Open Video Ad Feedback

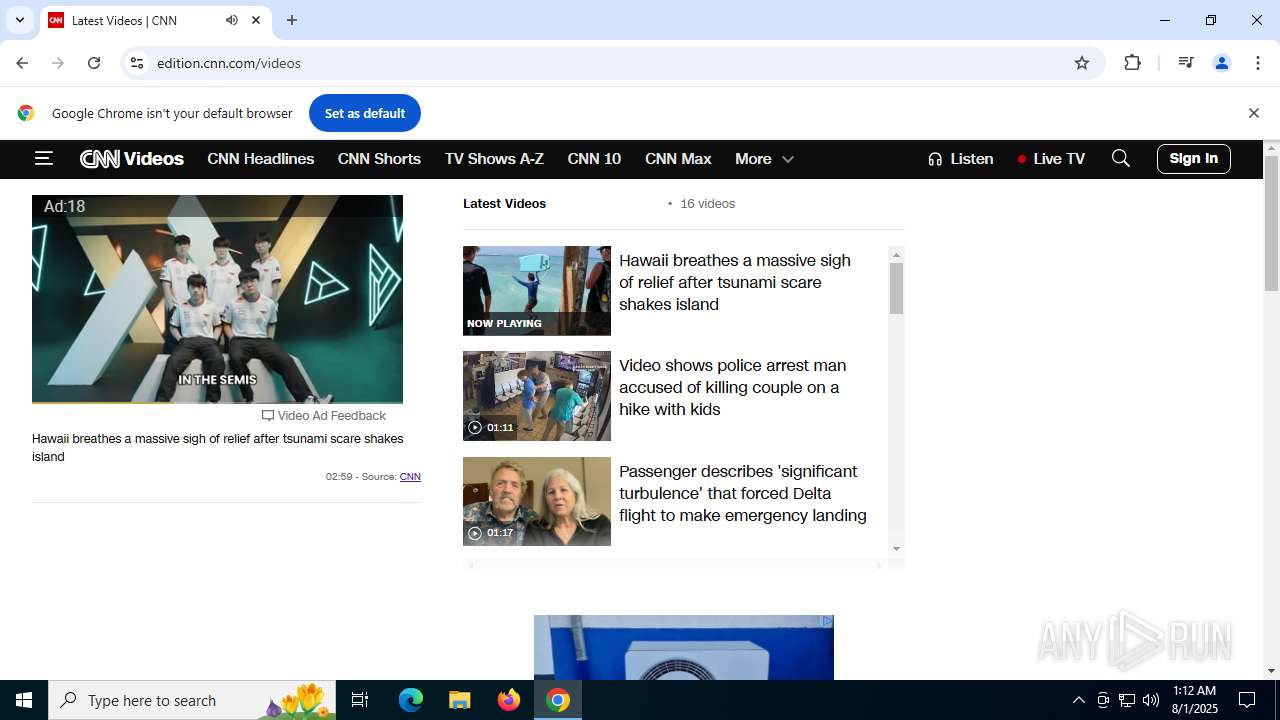pos(324,415)
